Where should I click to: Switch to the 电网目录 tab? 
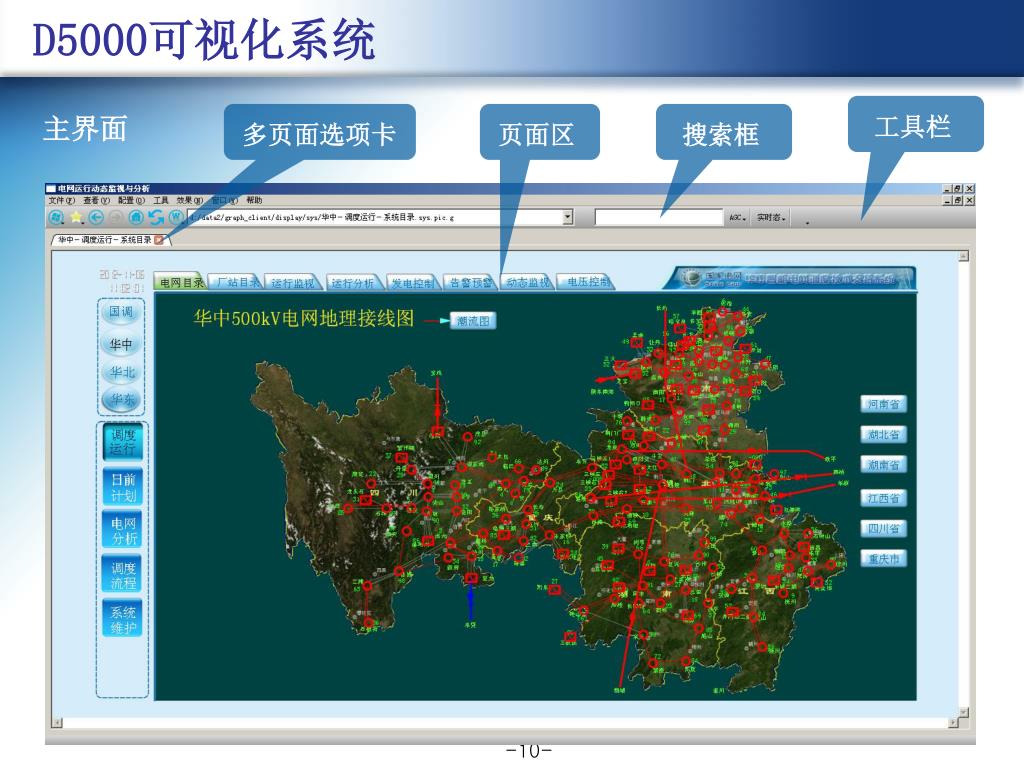[180, 282]
